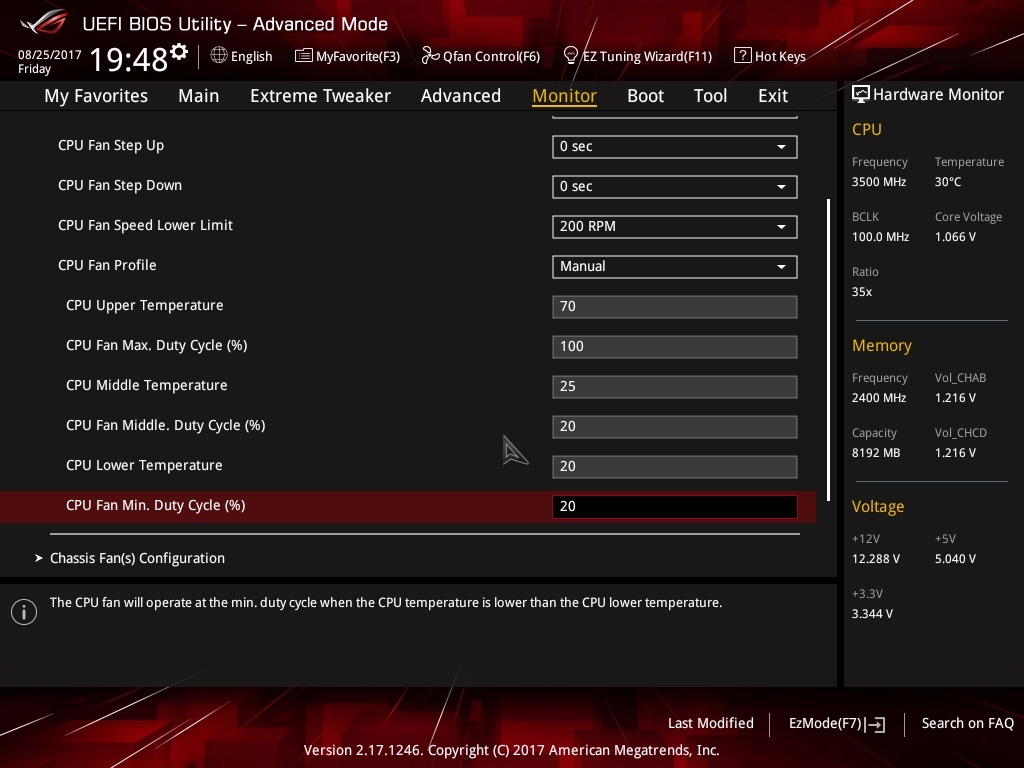Click the settings list vertical scrollbar
Screen dimensions: 1024x768
point(828,350)
